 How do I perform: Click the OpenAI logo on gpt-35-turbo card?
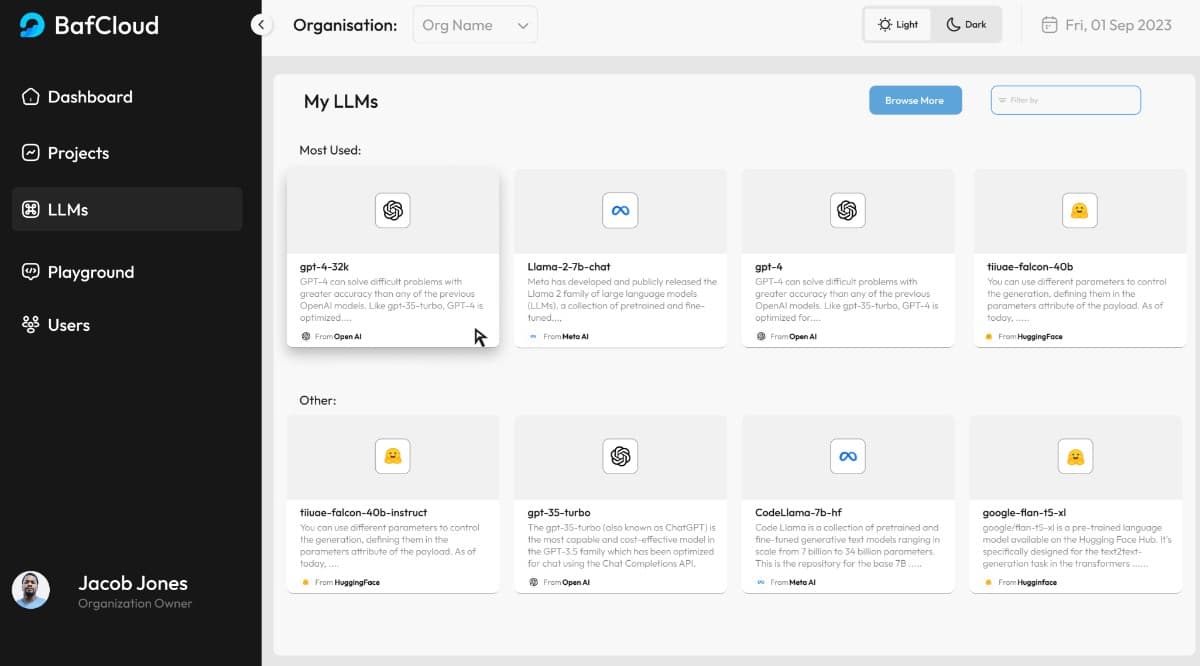(620, 456)
